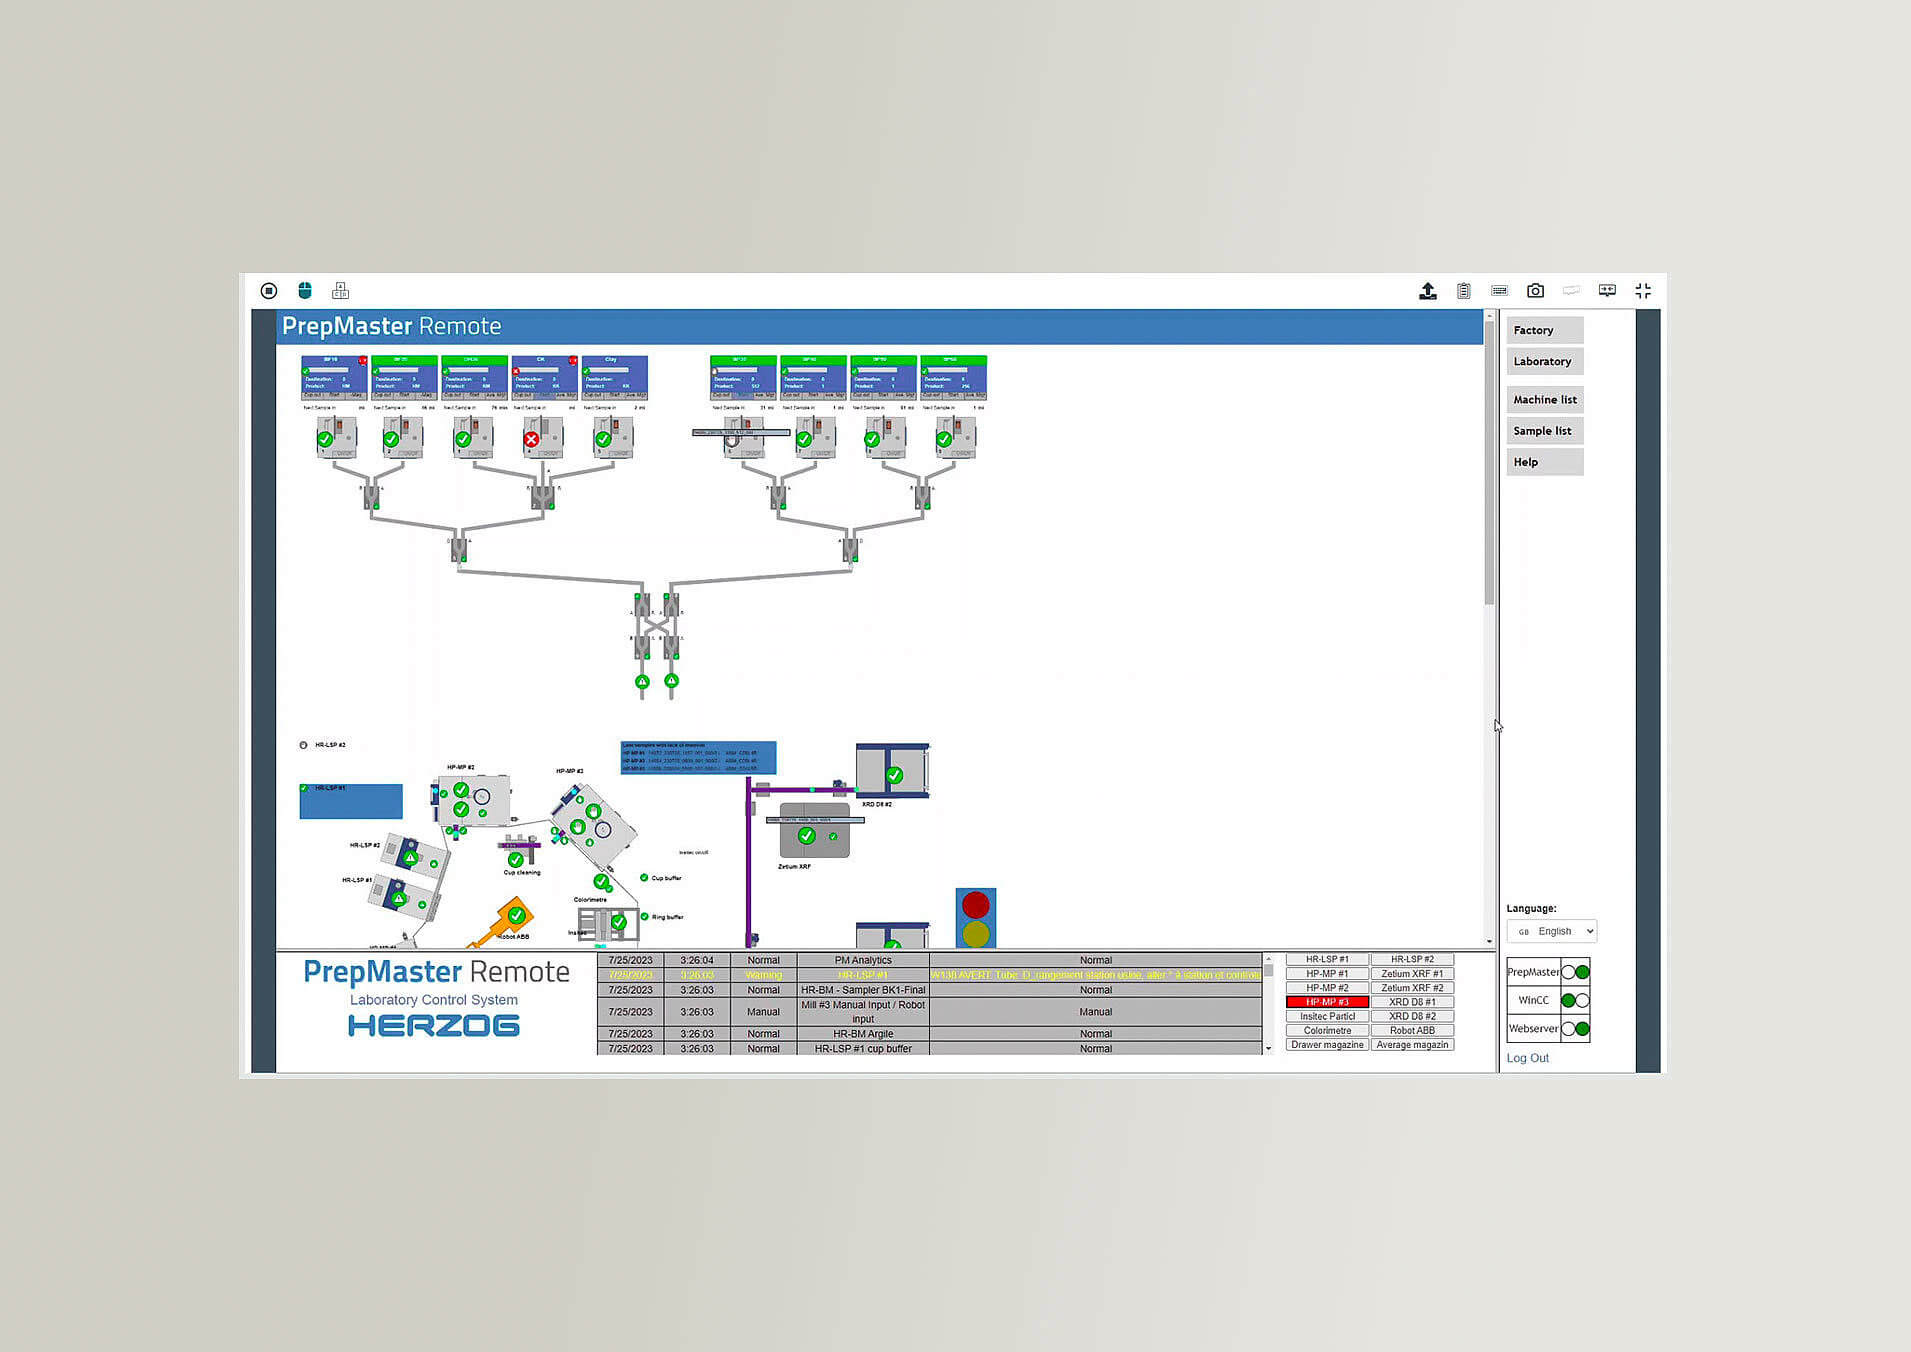
Task: Click 'HR-BM - Sampler BK1-Final' log entry
Action: [x=863, y=990]
